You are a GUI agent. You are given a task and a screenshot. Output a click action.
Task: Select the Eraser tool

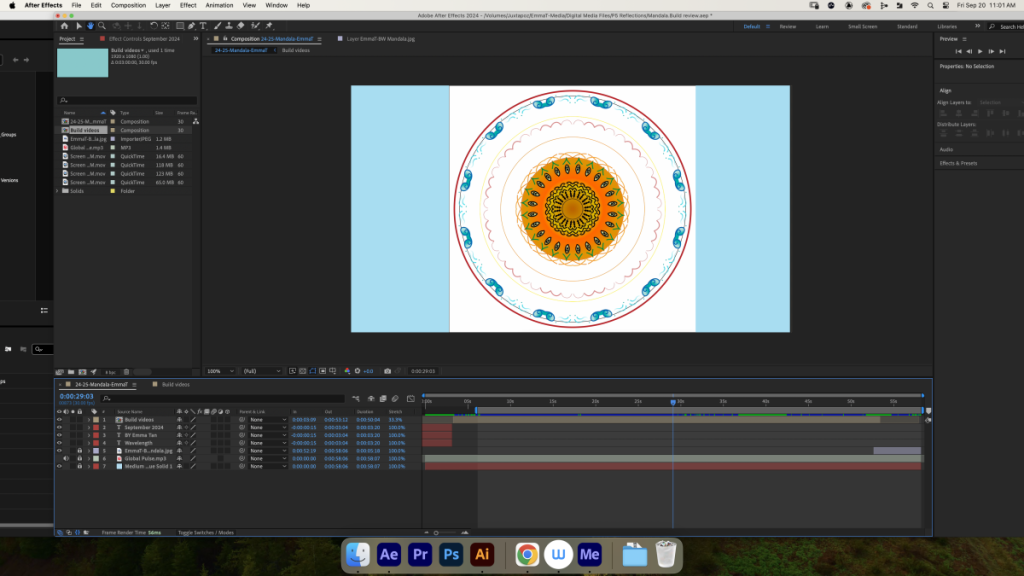pyautogui.click(x=241, y=25)
